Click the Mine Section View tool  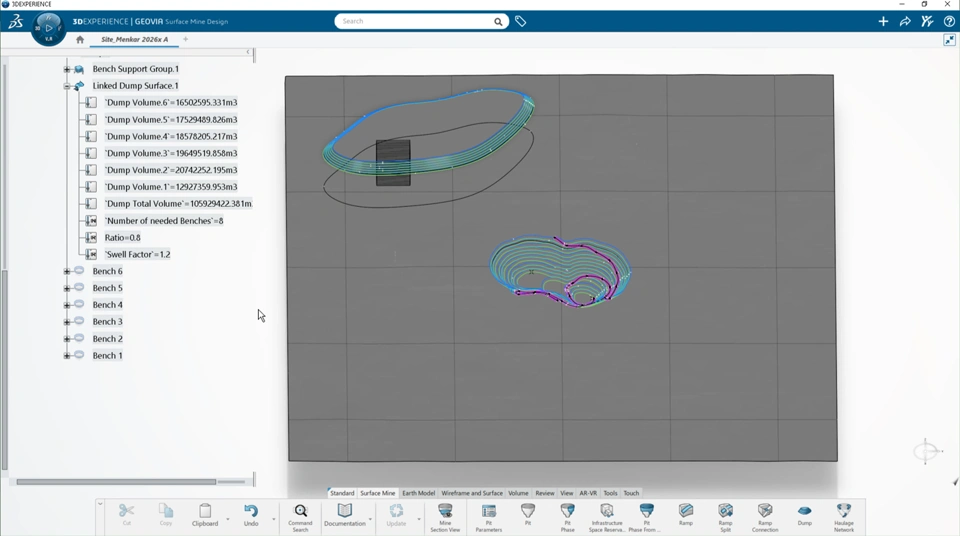click(445, 518)
